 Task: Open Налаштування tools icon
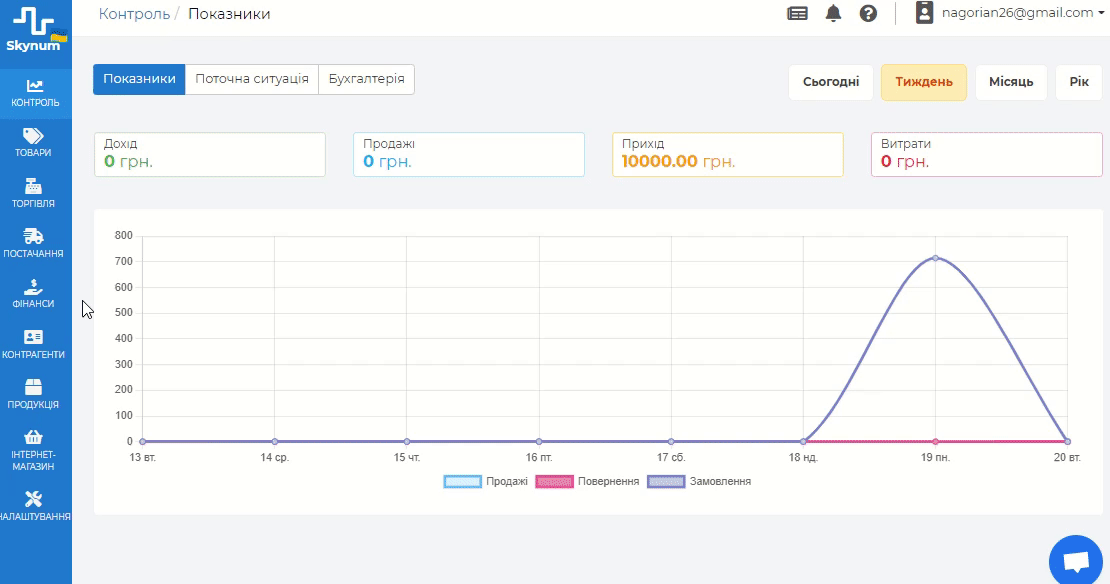33,499
